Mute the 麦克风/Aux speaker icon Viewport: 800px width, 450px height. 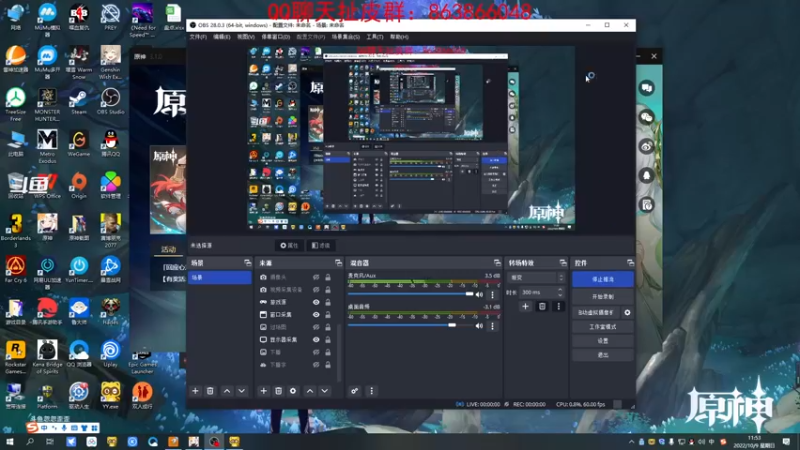coord(479,294)
